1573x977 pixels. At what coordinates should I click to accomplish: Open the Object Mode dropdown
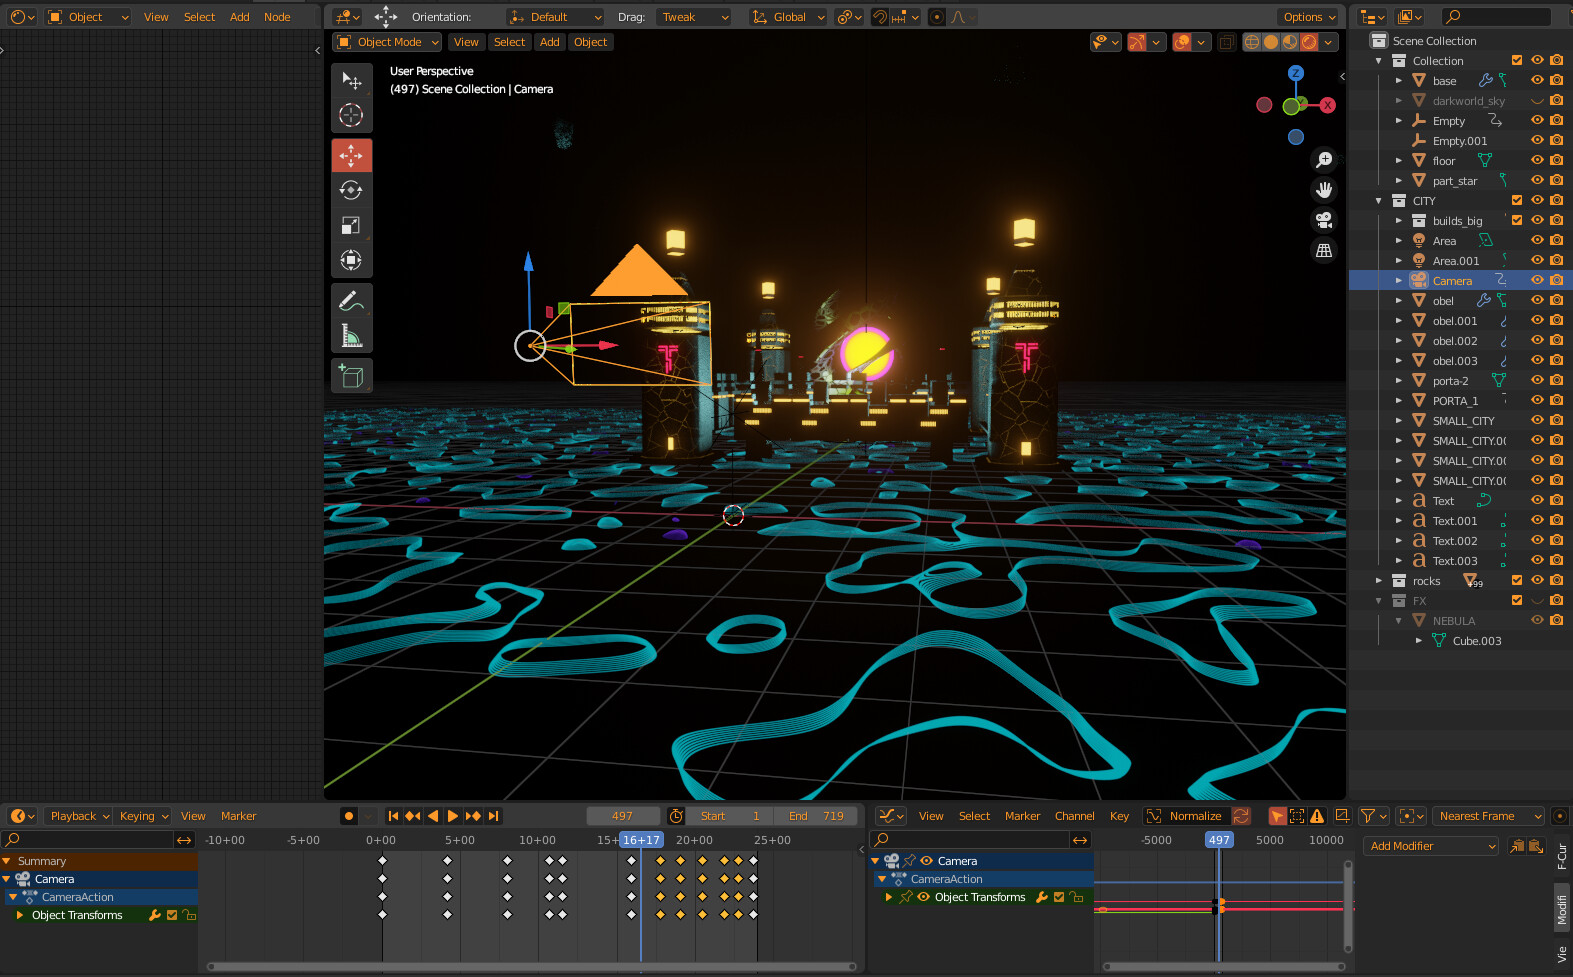(388, 42)
